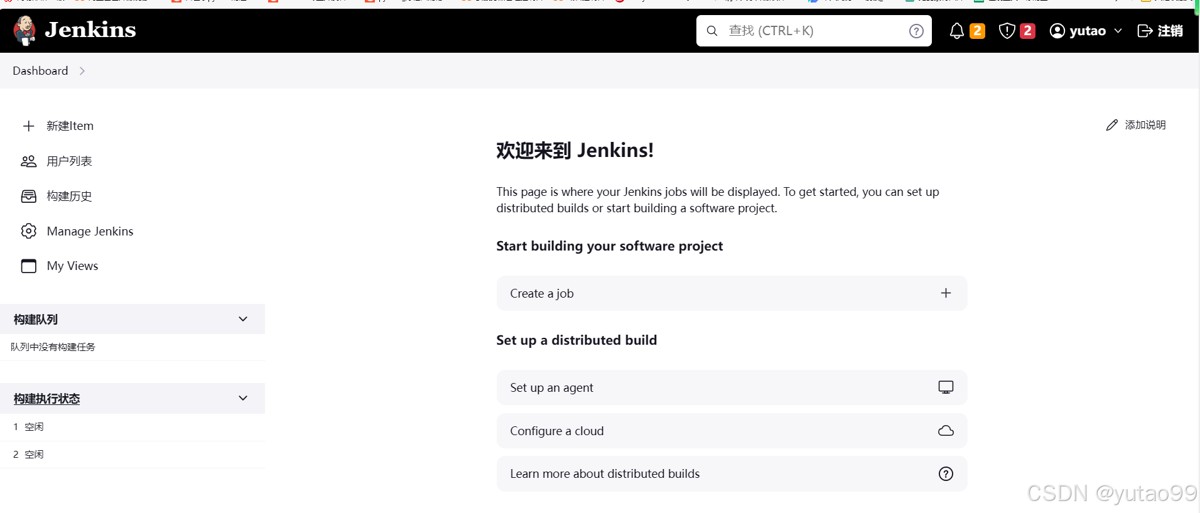Screen dimensions: 1200x513
Task: Open the notifications bell icon
Action: pos(956,31)
